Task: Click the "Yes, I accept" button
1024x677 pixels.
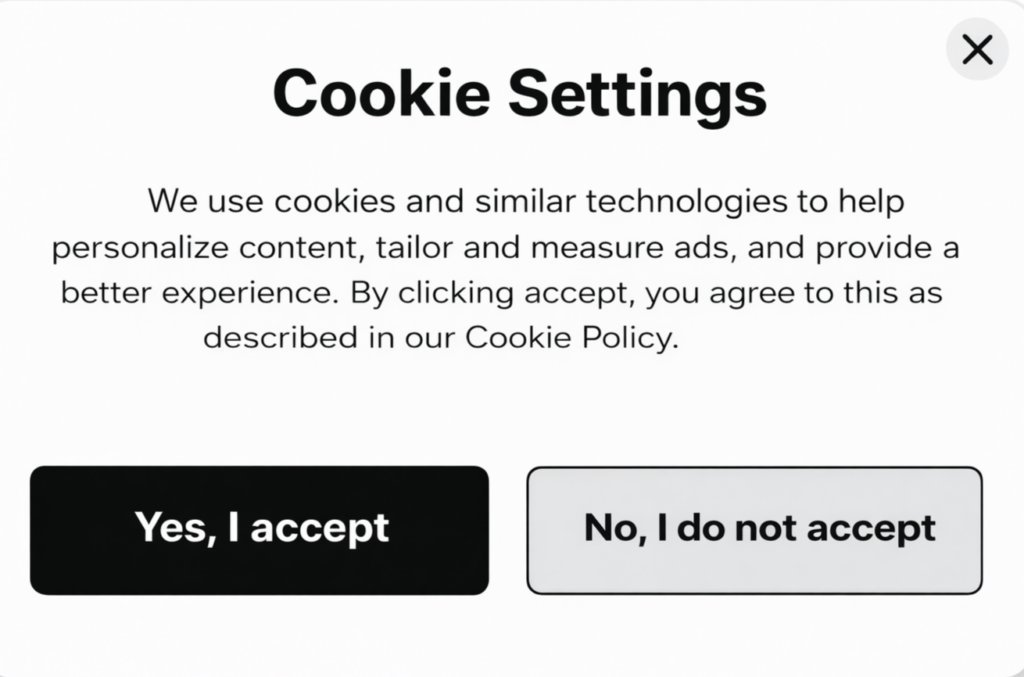Action: (x=260, y=530)
